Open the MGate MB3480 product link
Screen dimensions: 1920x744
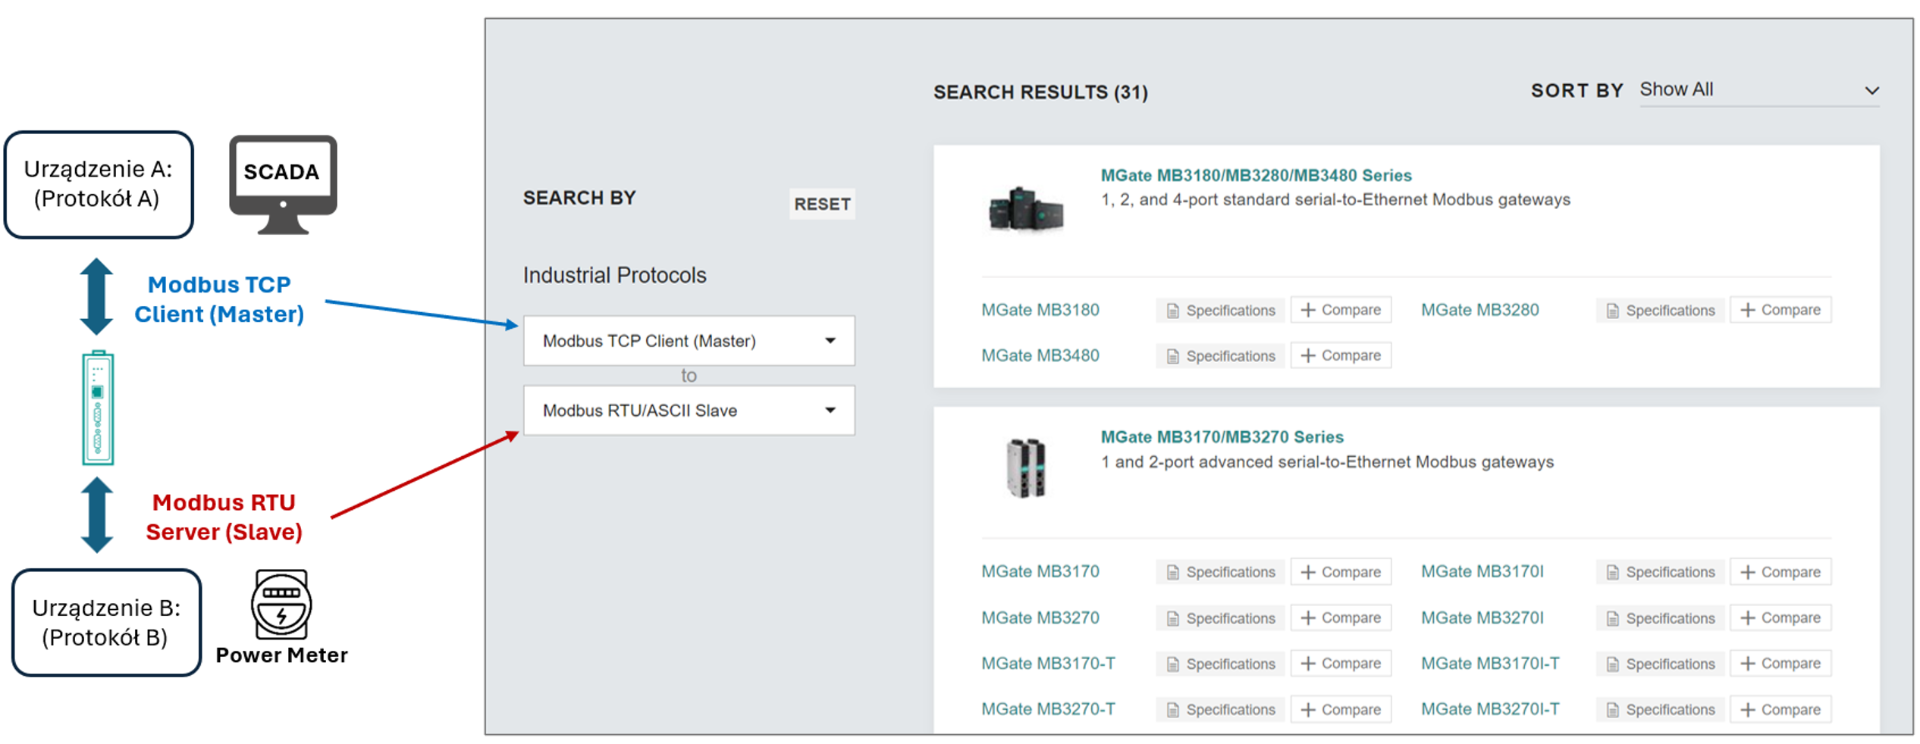point(1040,355)
